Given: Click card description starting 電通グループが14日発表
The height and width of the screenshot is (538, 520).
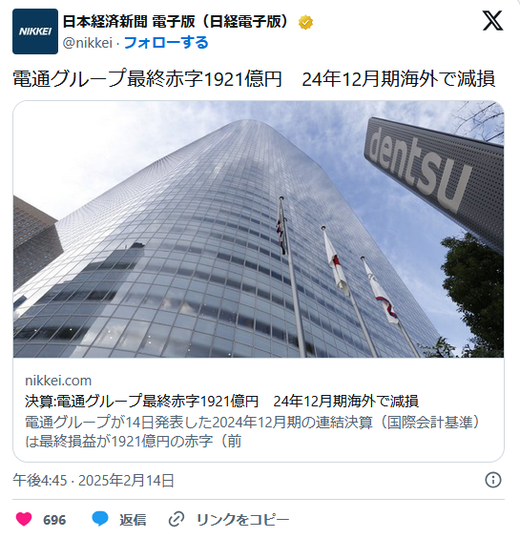Looking at the screenshot, I should pos(253,432).
